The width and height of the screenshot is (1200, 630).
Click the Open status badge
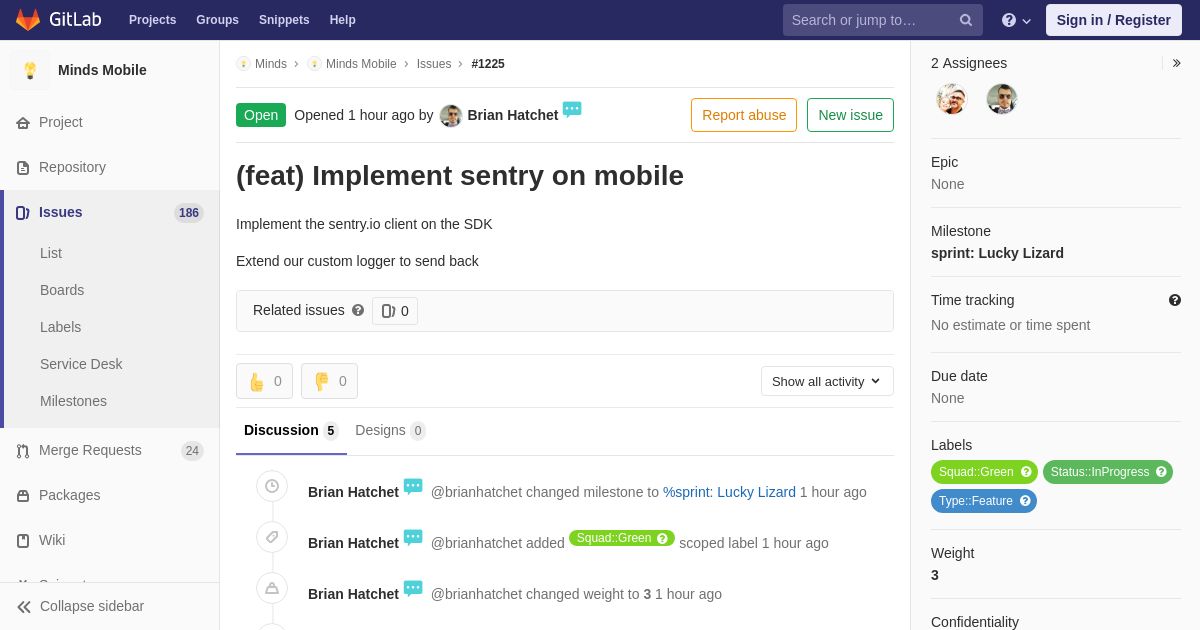261,115
